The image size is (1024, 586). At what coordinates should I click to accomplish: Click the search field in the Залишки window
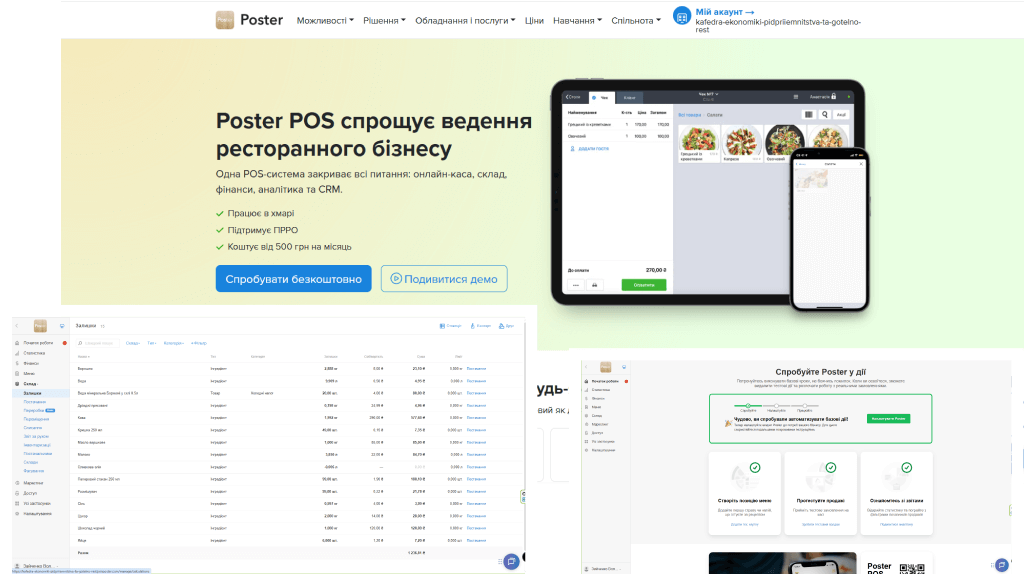[99, 343]
